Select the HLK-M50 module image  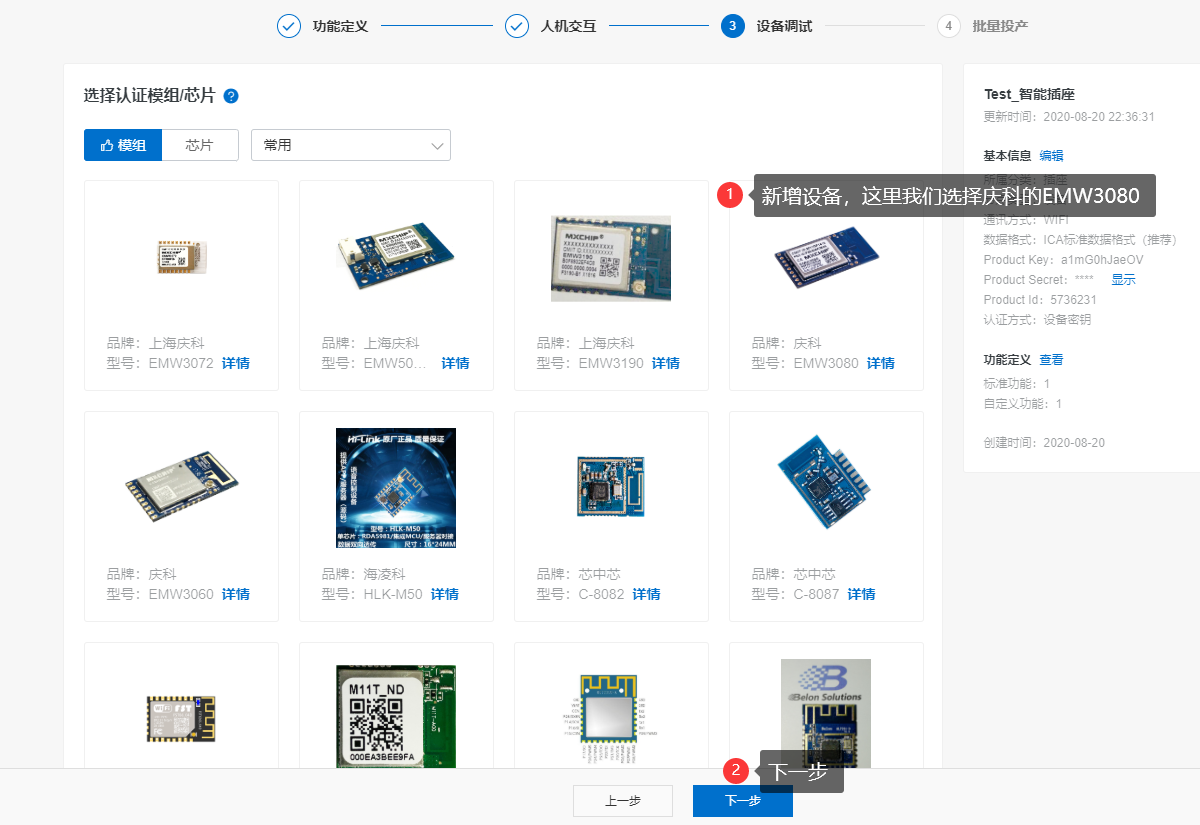pos(396,488)
